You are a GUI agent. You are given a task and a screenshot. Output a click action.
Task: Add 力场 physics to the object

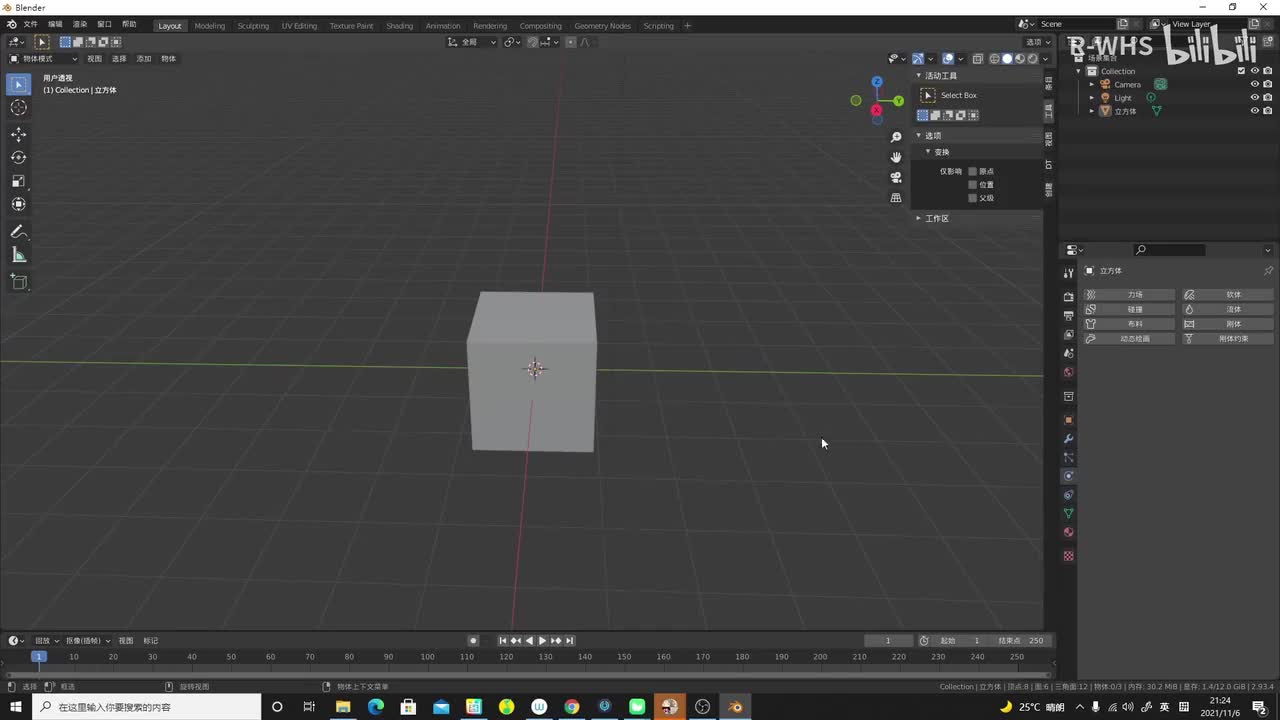[x=1130, y=295]
